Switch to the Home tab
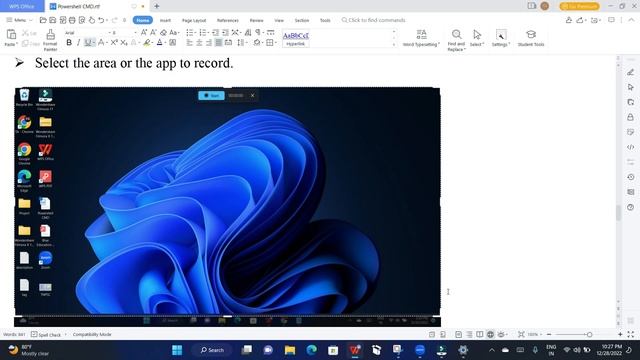The height and width of the screenshot is (360, 640). [x=143, y=20]
